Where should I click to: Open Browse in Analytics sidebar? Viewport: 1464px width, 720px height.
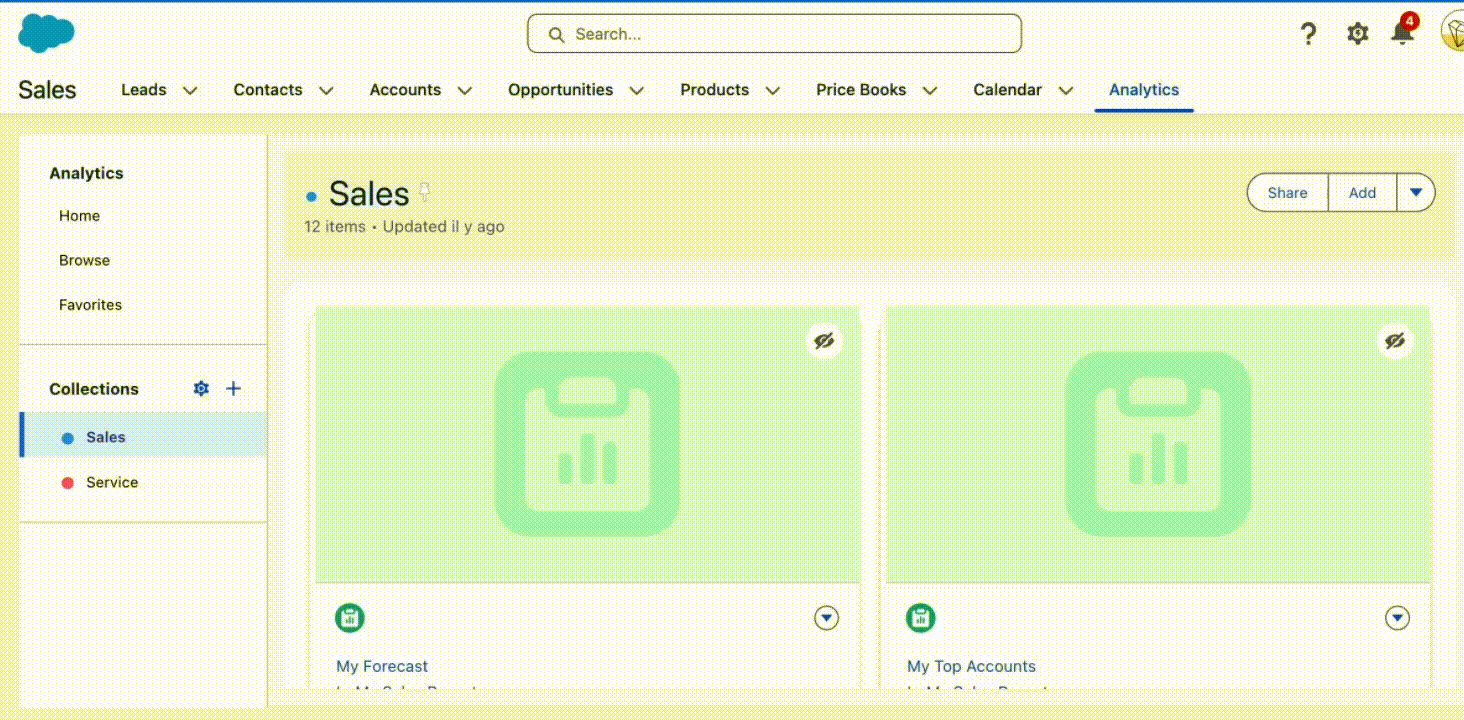coord(84,260)
